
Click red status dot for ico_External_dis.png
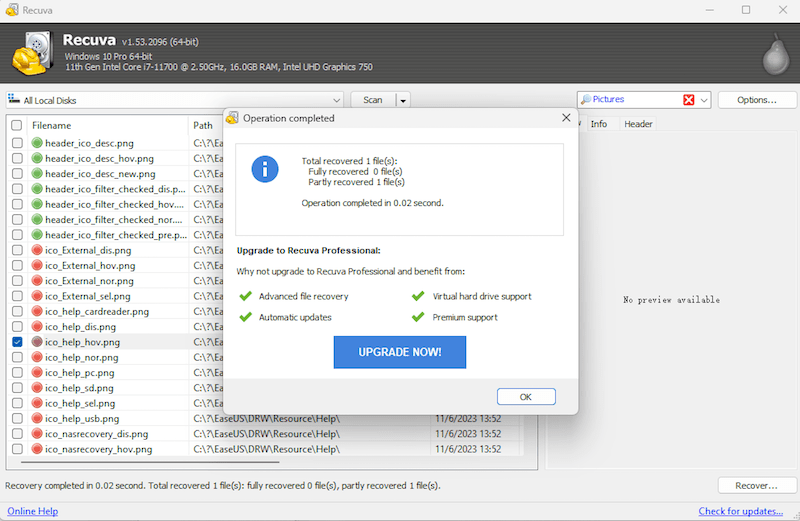pyautogui.click(x=37, y=250)
